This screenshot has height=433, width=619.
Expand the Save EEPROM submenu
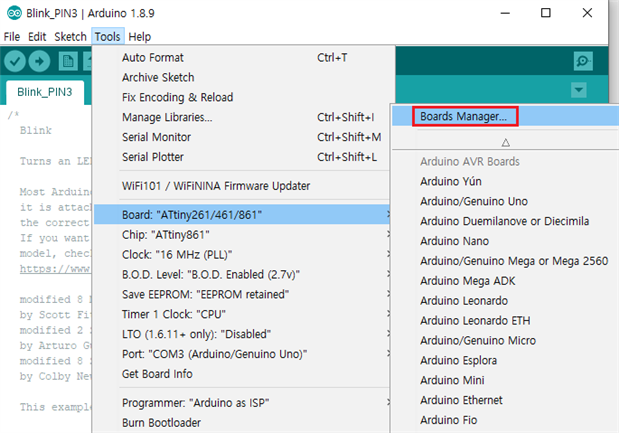(242, 294)
